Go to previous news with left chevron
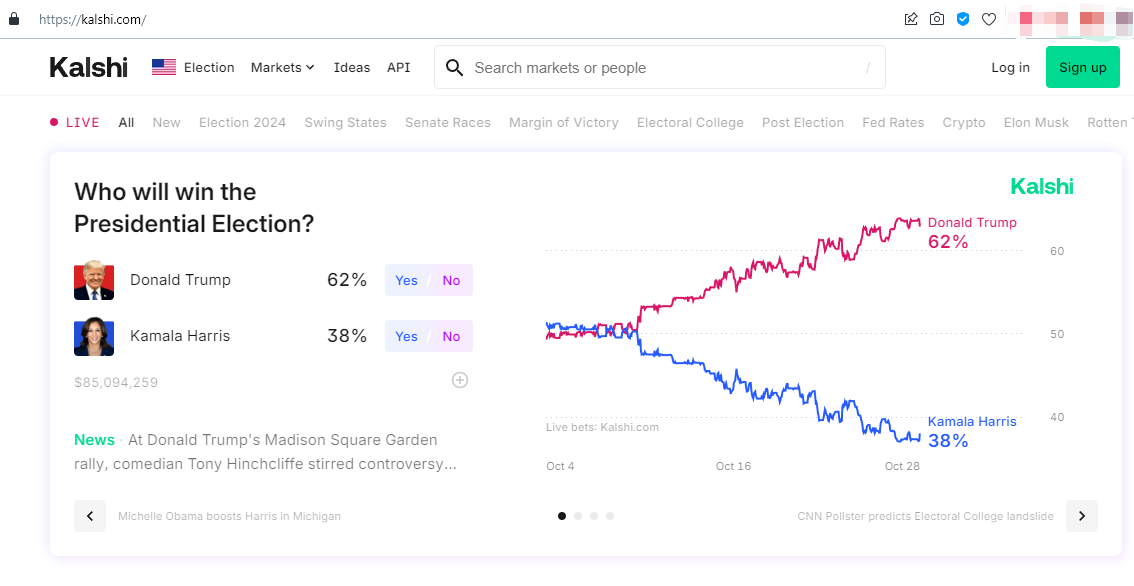1134x586 pixels. [90, 516]
